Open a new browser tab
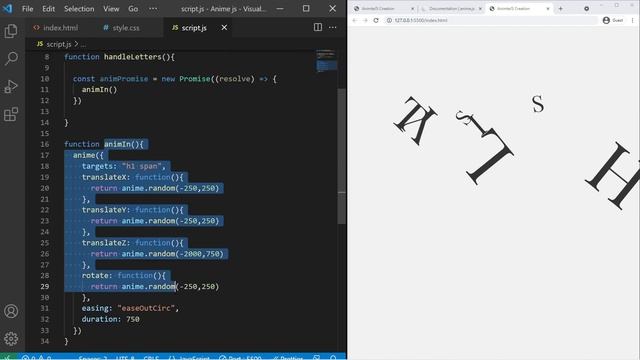The height and width of the screenshot is (360, 640). 560,9
